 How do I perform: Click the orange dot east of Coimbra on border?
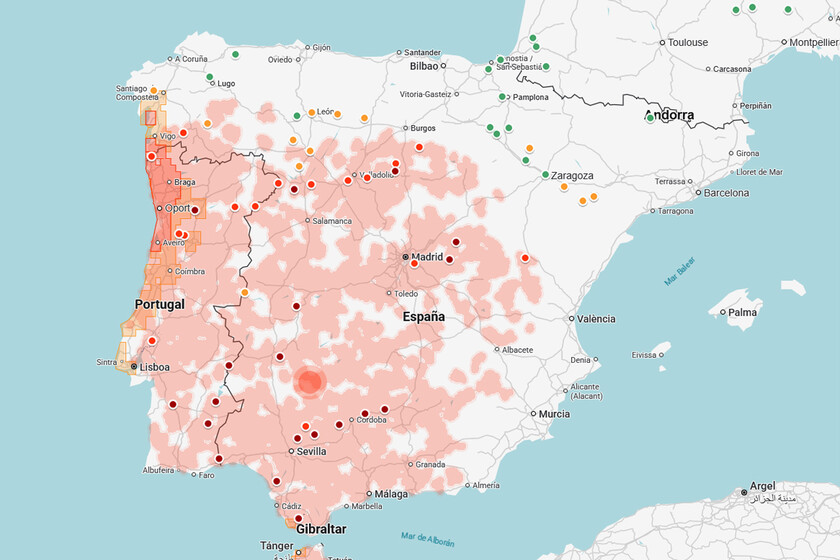pos(244,292)
